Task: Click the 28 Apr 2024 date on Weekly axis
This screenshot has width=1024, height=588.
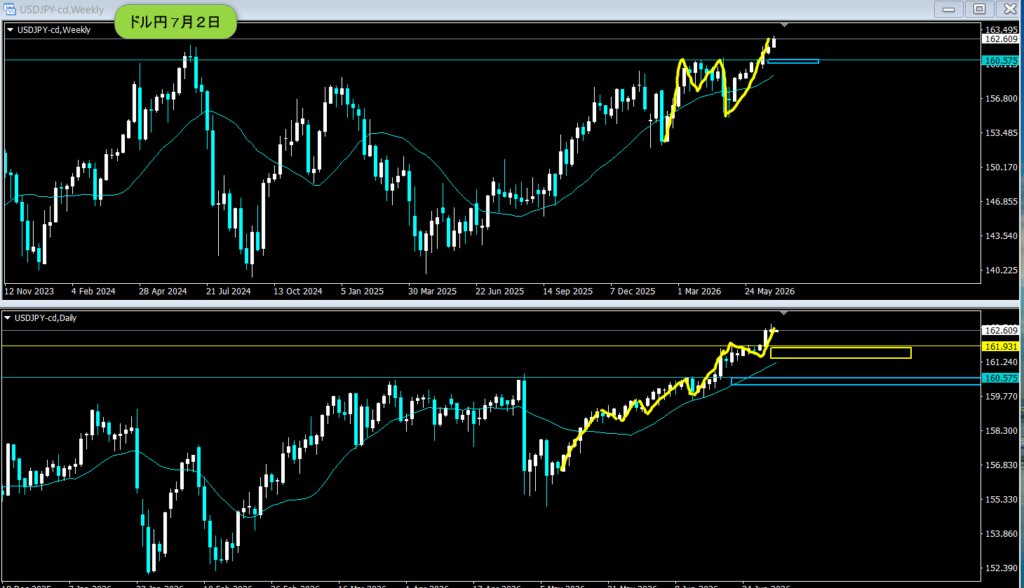Action: [x=163, y=291]
